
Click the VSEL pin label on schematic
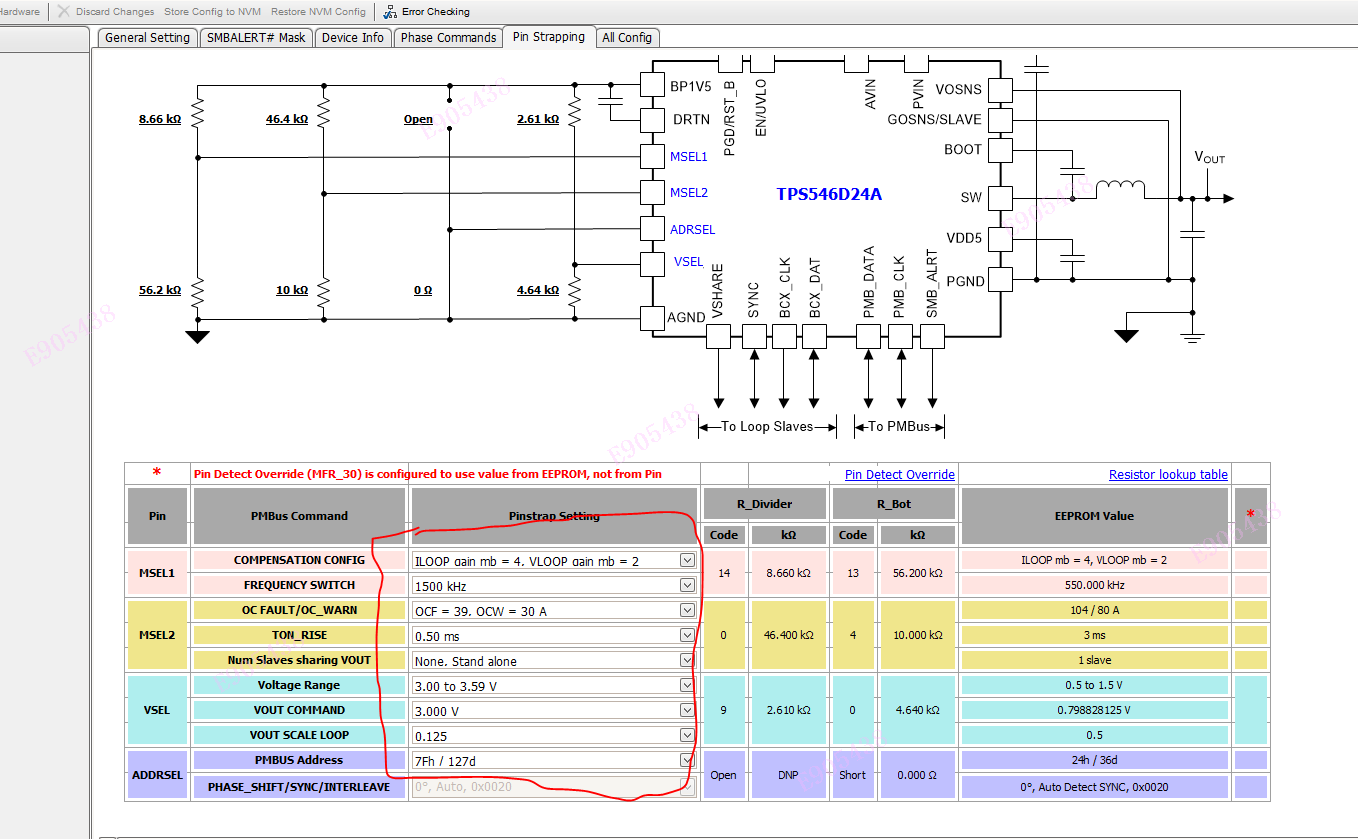(x=688, y=262)
